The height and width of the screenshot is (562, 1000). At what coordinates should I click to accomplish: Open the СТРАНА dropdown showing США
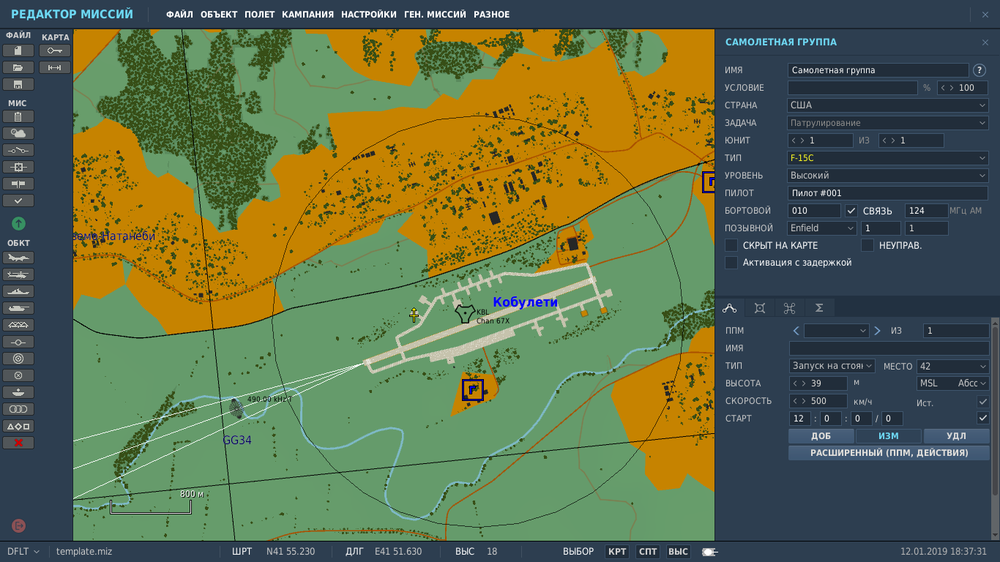pyautogui.click(x=888, y=105)
